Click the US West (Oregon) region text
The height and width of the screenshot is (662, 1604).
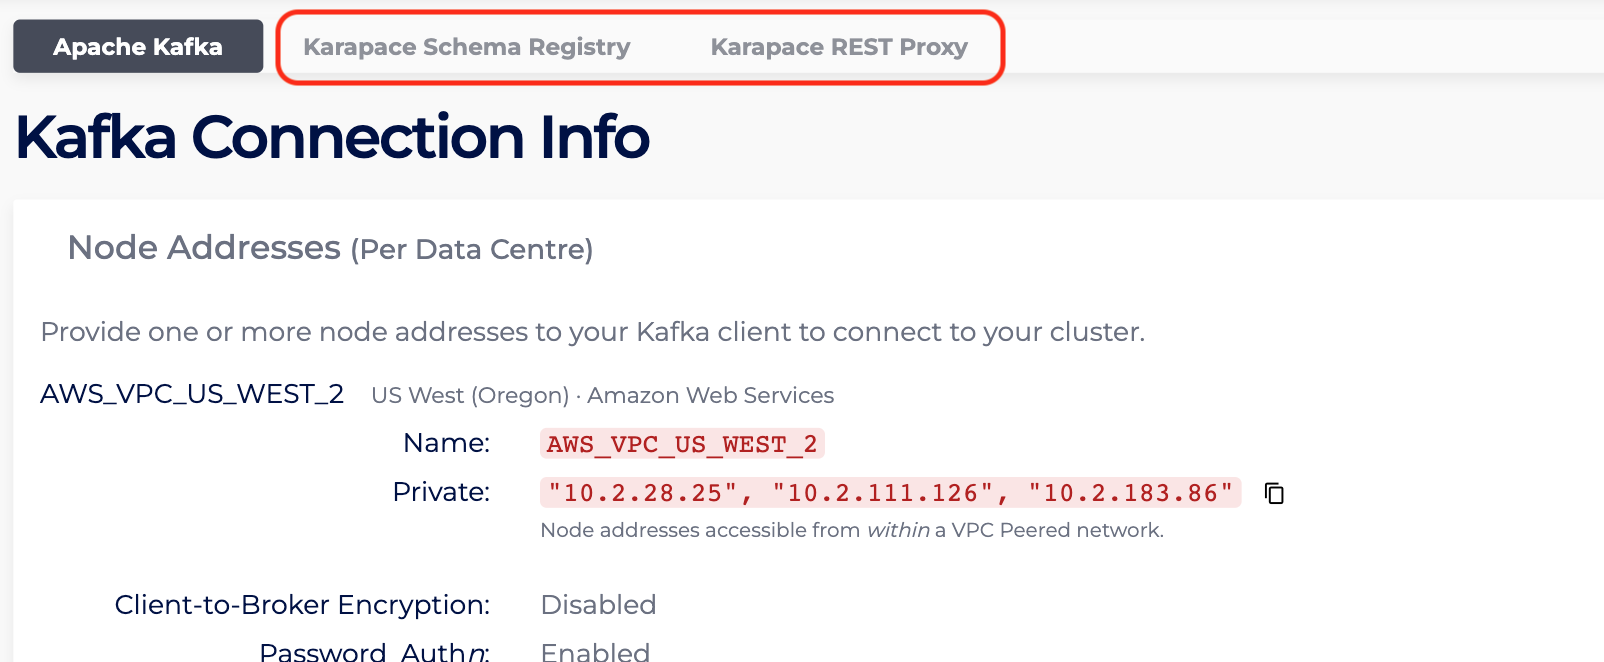(x=470, y=396)
